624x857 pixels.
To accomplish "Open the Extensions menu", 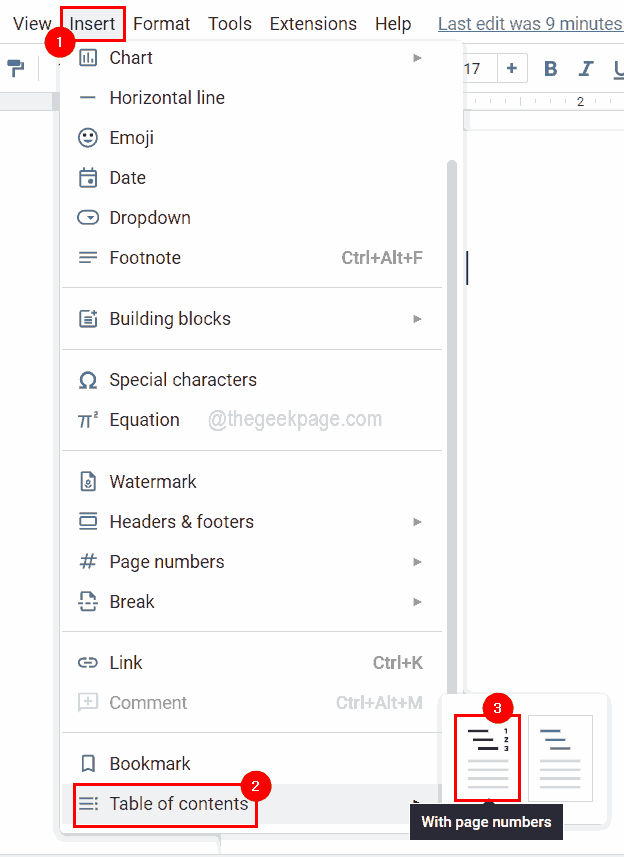I will (x=311, y=22).
